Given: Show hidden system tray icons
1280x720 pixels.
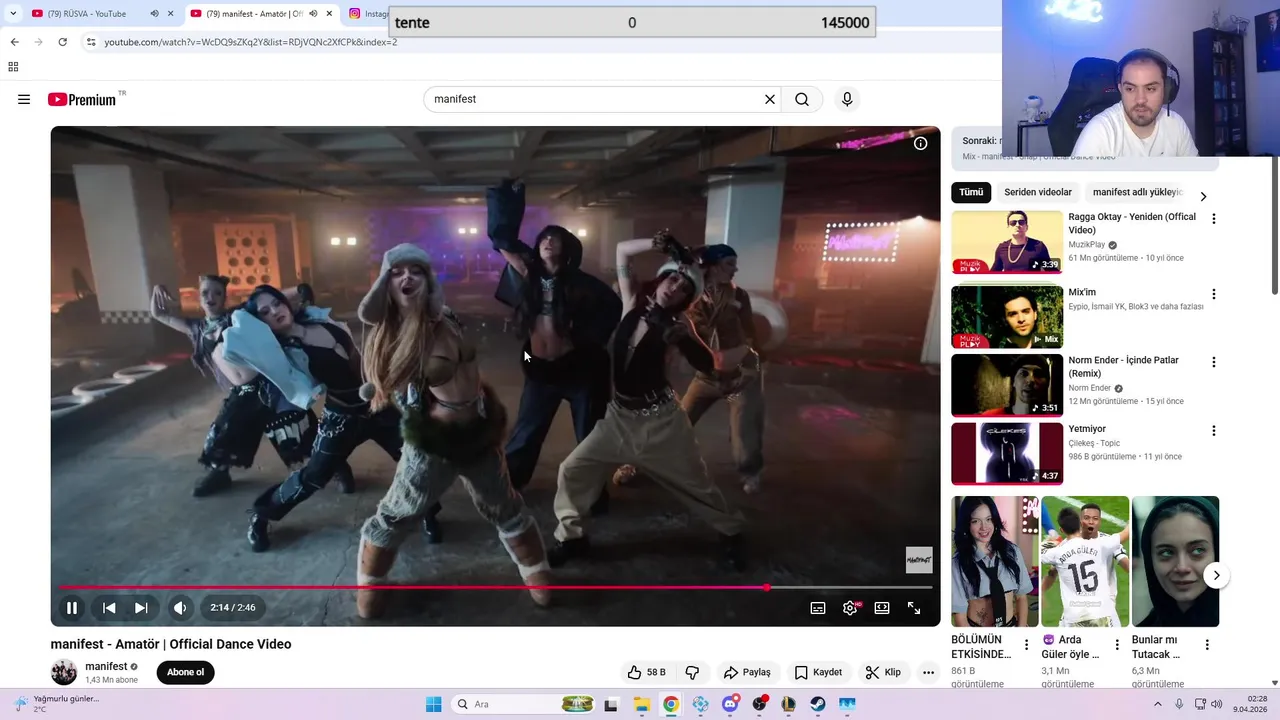Looking at the screenshot, I should (x=1158, y=704).
